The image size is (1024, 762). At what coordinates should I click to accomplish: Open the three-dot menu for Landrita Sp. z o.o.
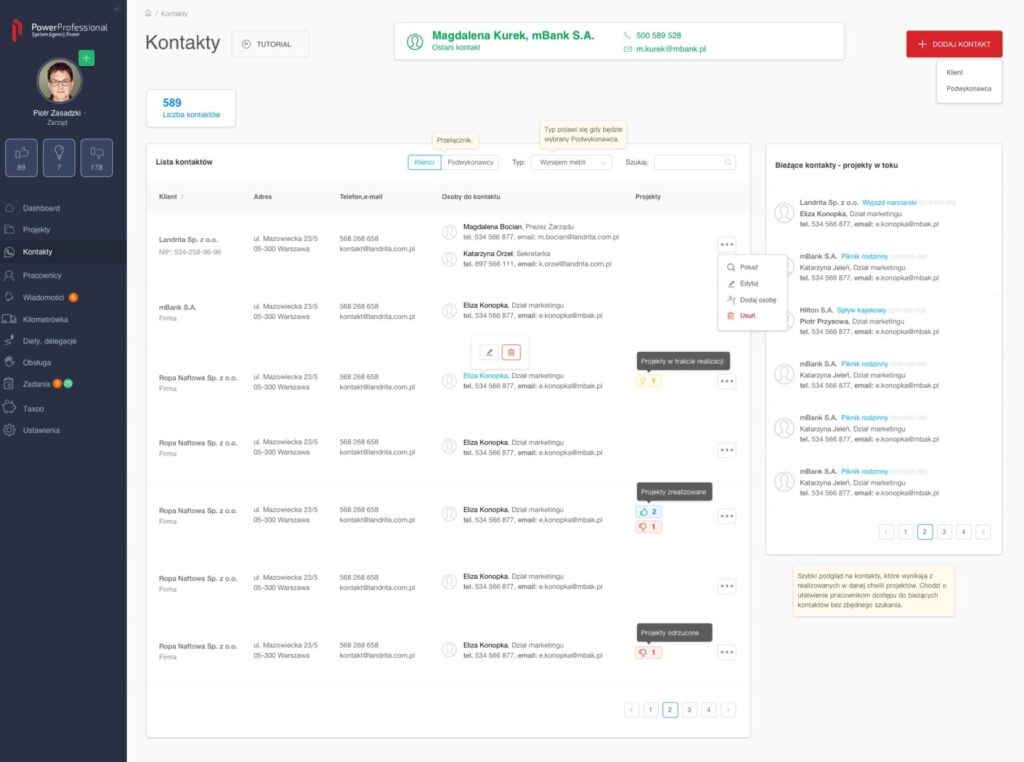pos(726,244)
